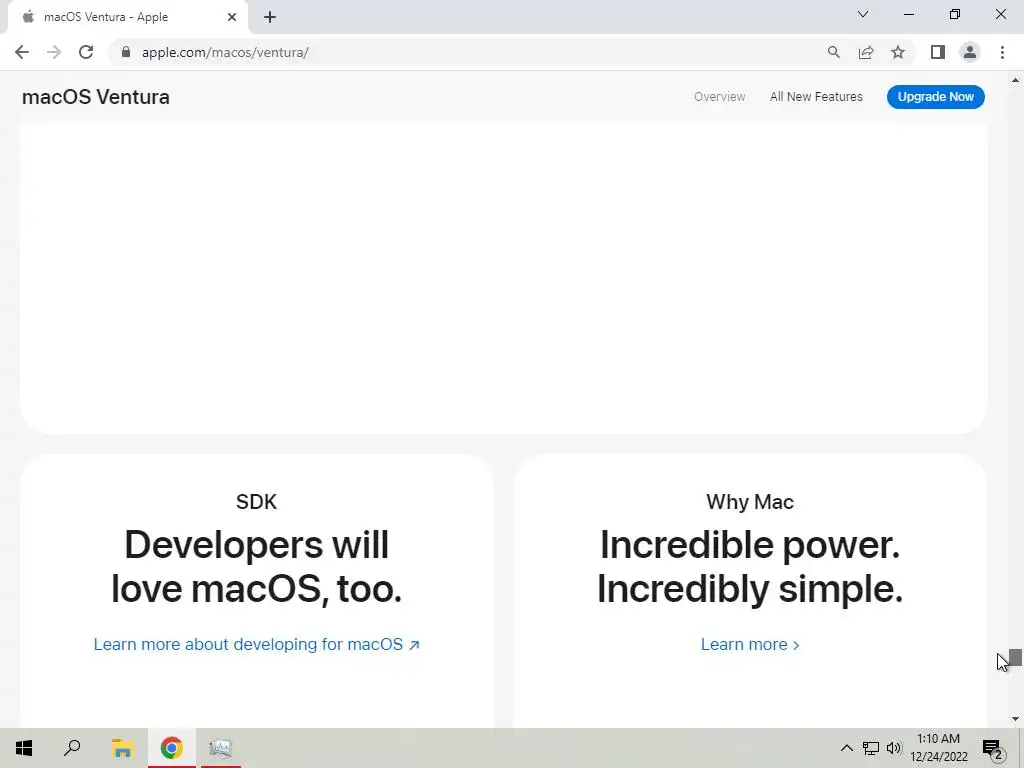Click the page scrollbar up arrow
1024x768 pixels.
pyautogui.click(x=1015, y=80)
